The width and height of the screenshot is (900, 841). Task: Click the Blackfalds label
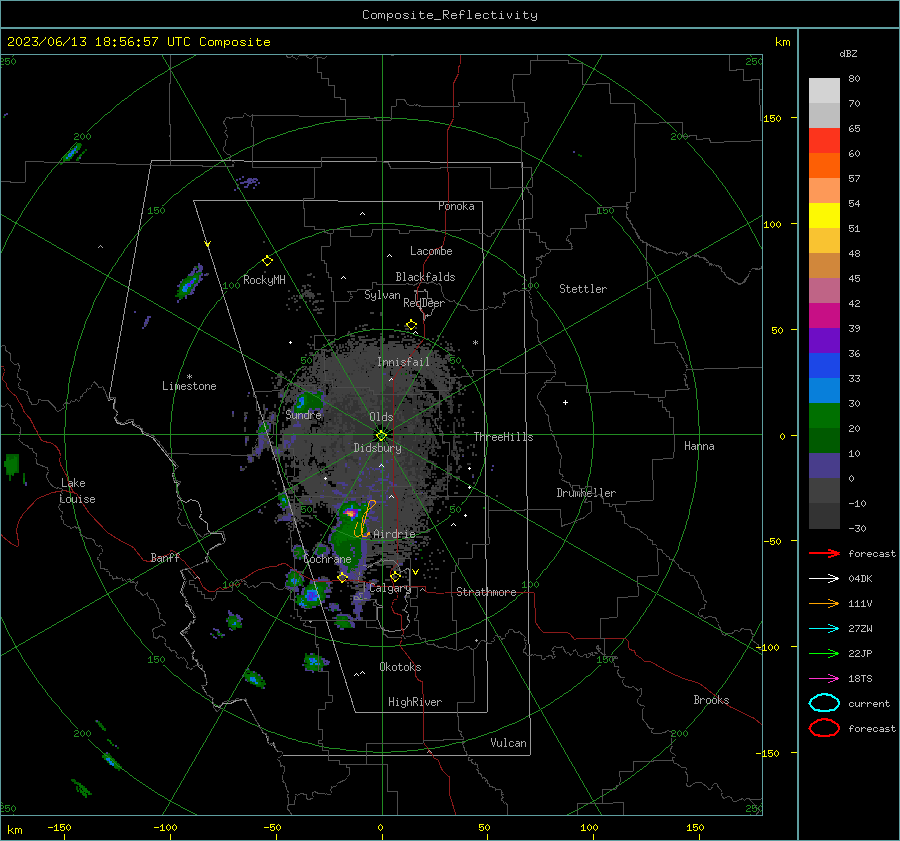(x=425, y=277)
